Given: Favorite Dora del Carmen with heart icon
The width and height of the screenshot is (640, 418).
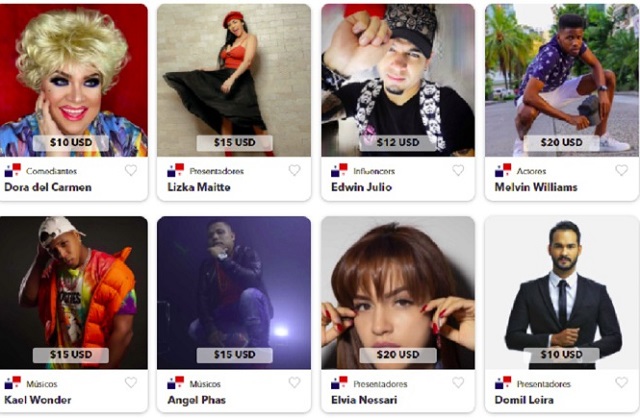Looking at the screenshot, I should tap(131, 170).
